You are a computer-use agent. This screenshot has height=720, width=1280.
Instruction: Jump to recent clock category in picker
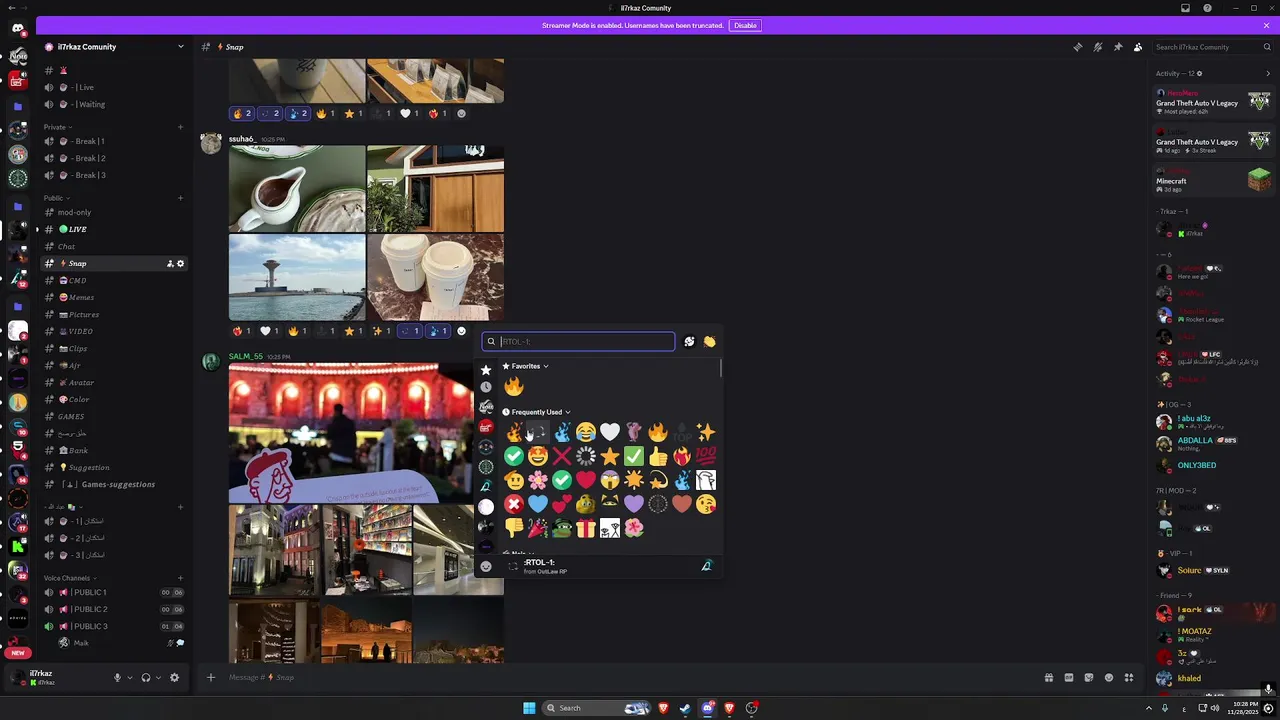[x=486, y=387]
